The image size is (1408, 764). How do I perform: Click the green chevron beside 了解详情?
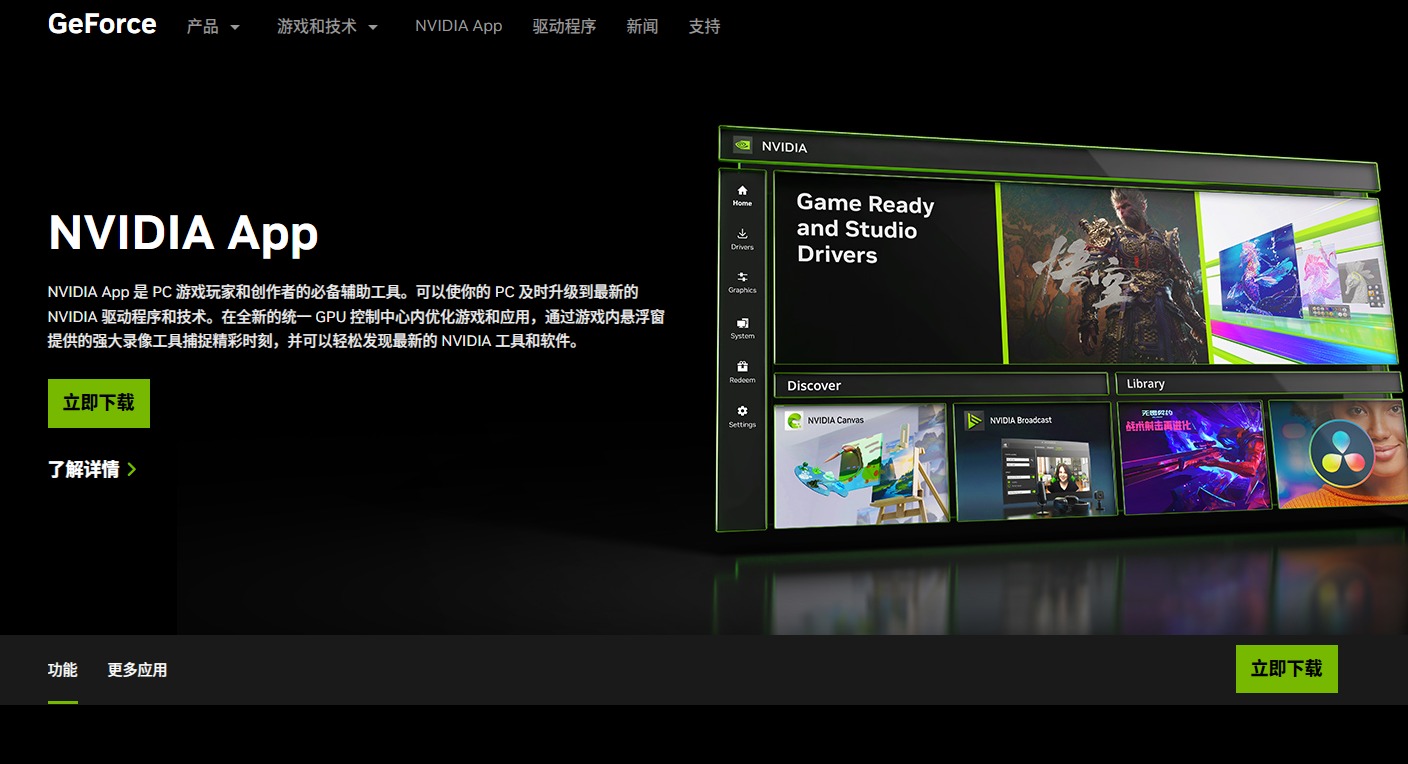[x=132, y=469]
